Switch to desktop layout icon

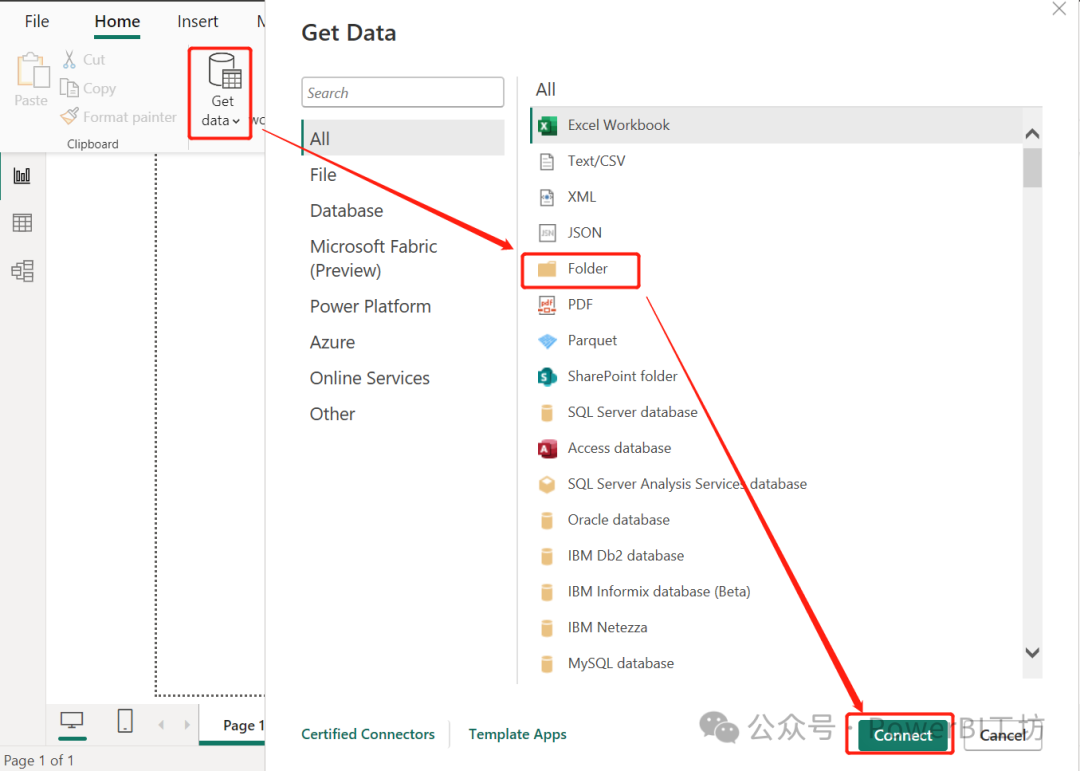(72, 721)
